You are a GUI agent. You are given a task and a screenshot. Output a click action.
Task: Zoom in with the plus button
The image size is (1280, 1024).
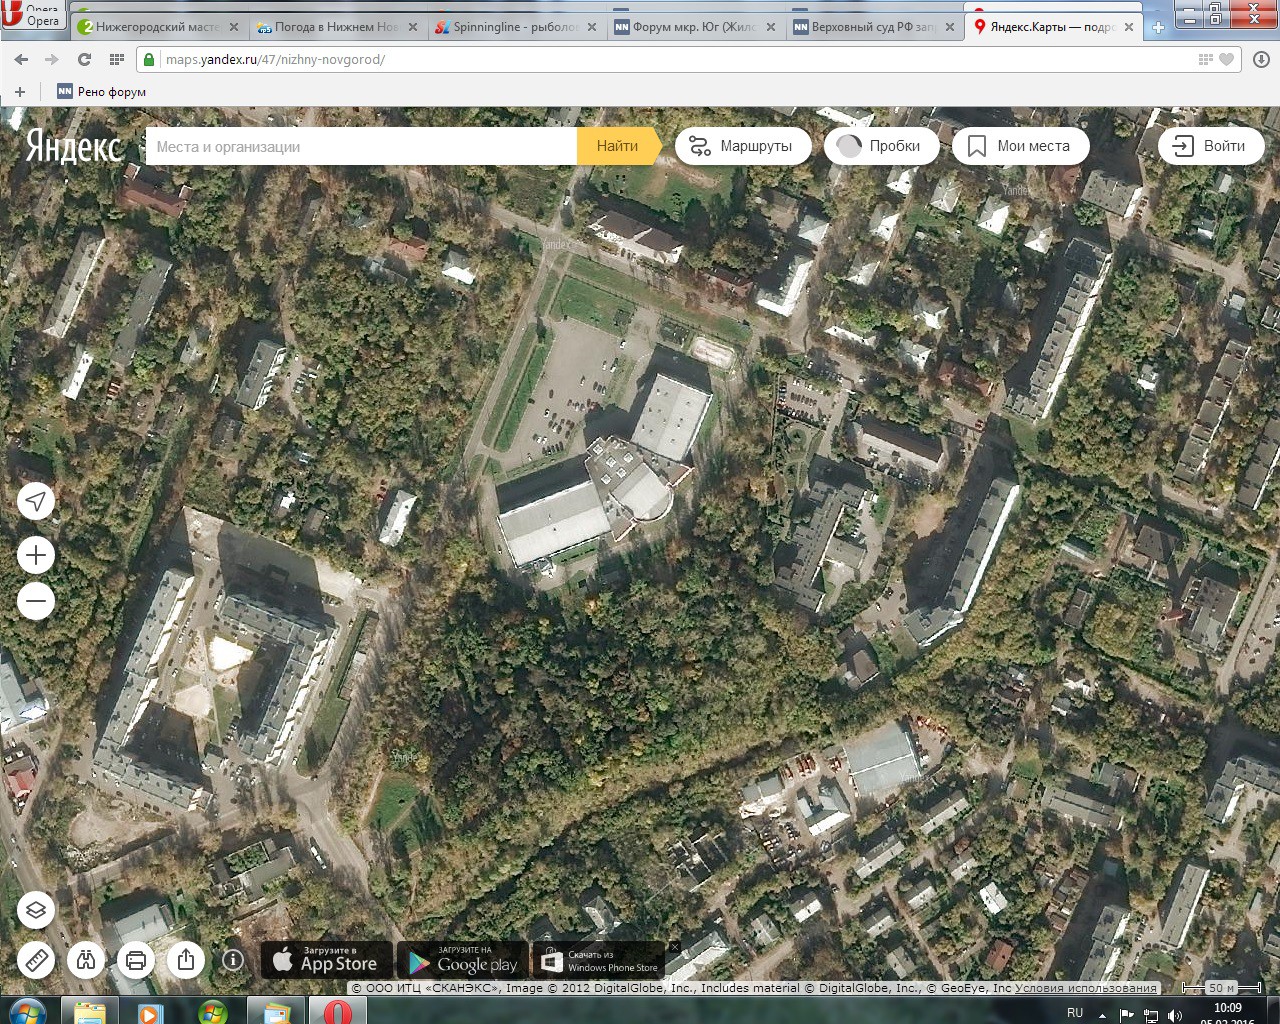pyautogui.click(x=36, y=555)
